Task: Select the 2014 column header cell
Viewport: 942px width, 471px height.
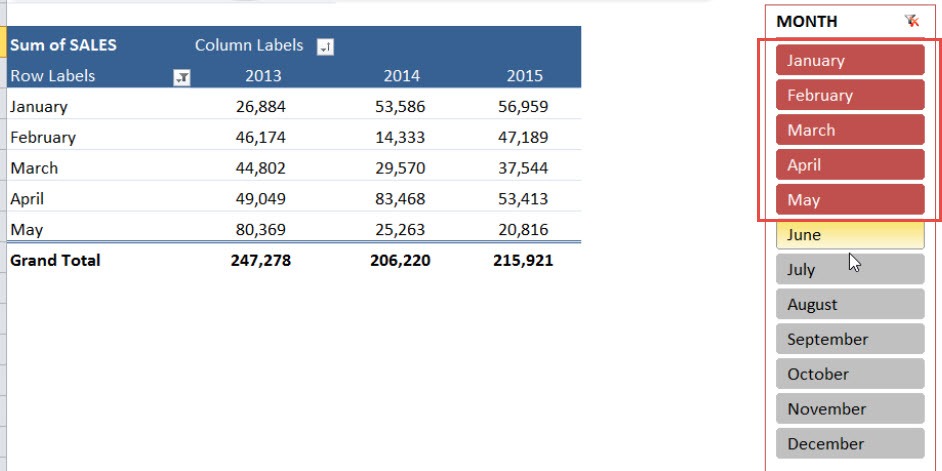Action: 402,76
